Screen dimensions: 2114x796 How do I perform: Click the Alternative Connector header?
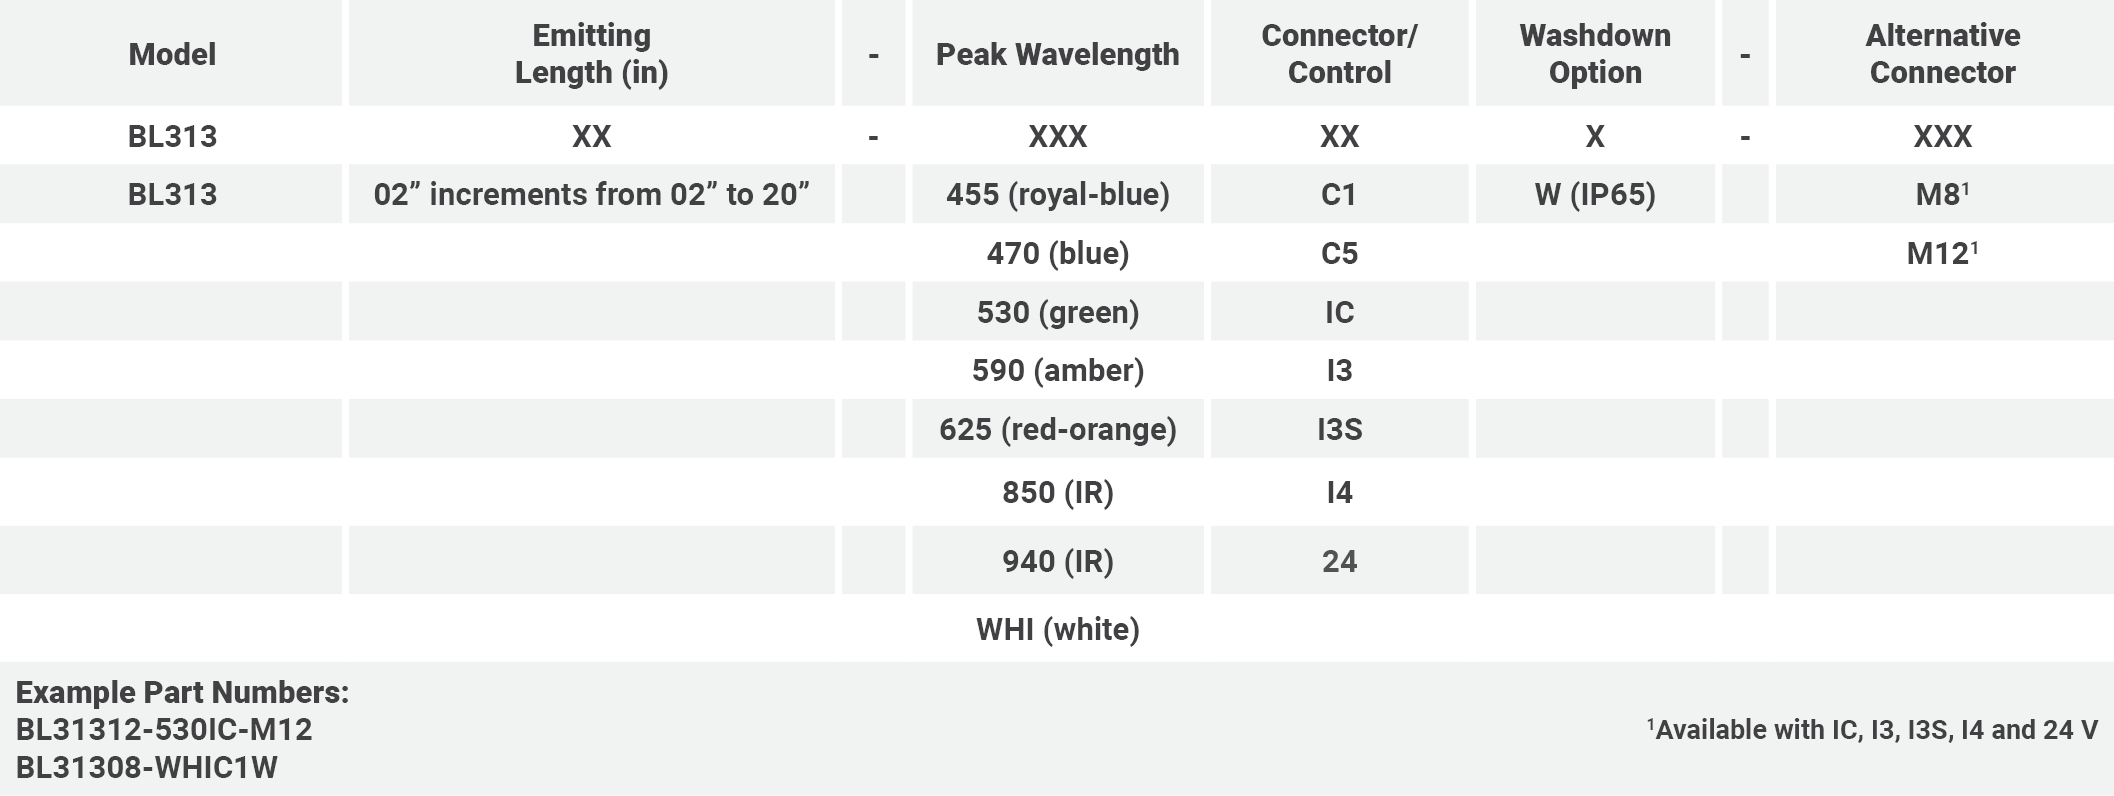[x=1942, y=54]
